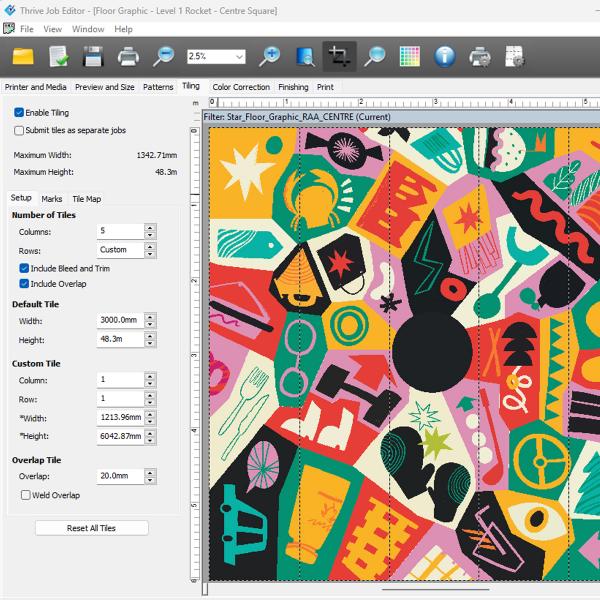The image size is (600, 600).
Task: Check Submit tiles as separate jobs
Action: [20, 130]
